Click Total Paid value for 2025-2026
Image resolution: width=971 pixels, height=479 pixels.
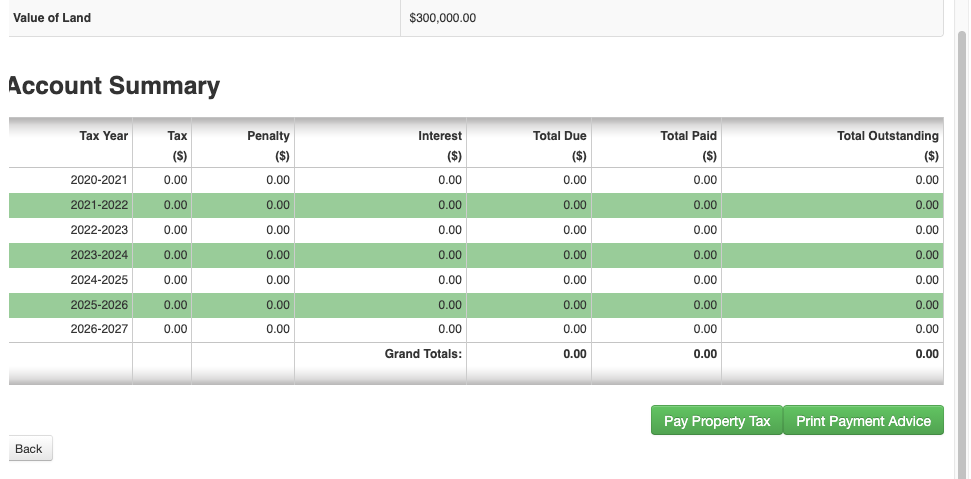point(705,304)
